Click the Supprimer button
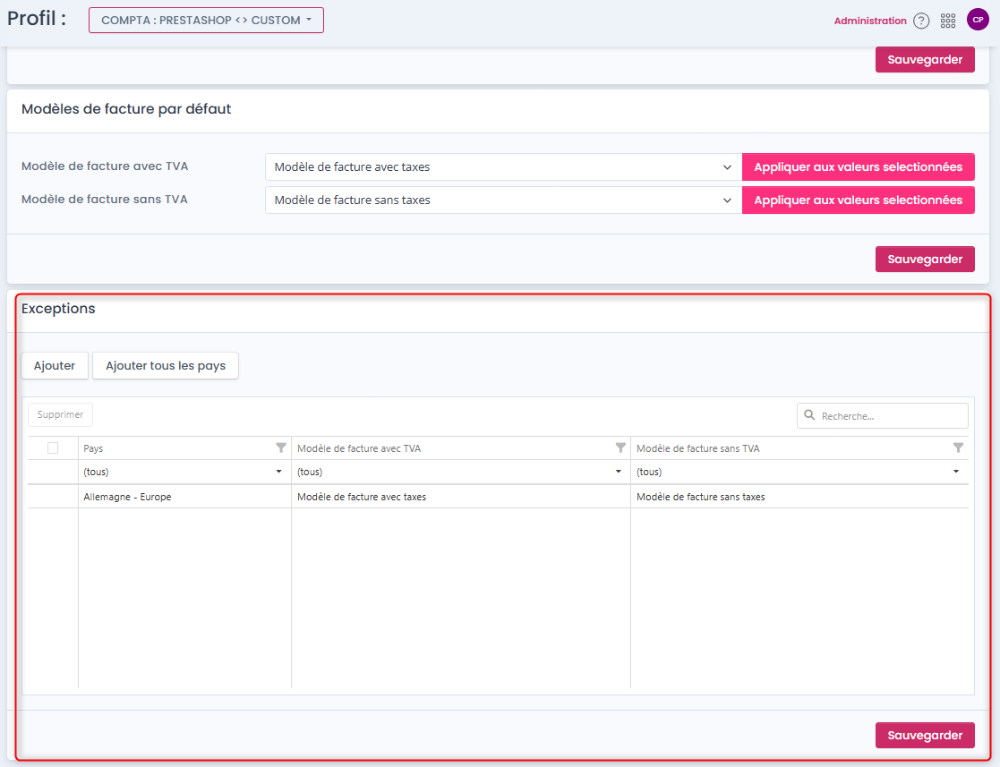The width and height of the screenshot is (1000, 767). pos(60,414)
